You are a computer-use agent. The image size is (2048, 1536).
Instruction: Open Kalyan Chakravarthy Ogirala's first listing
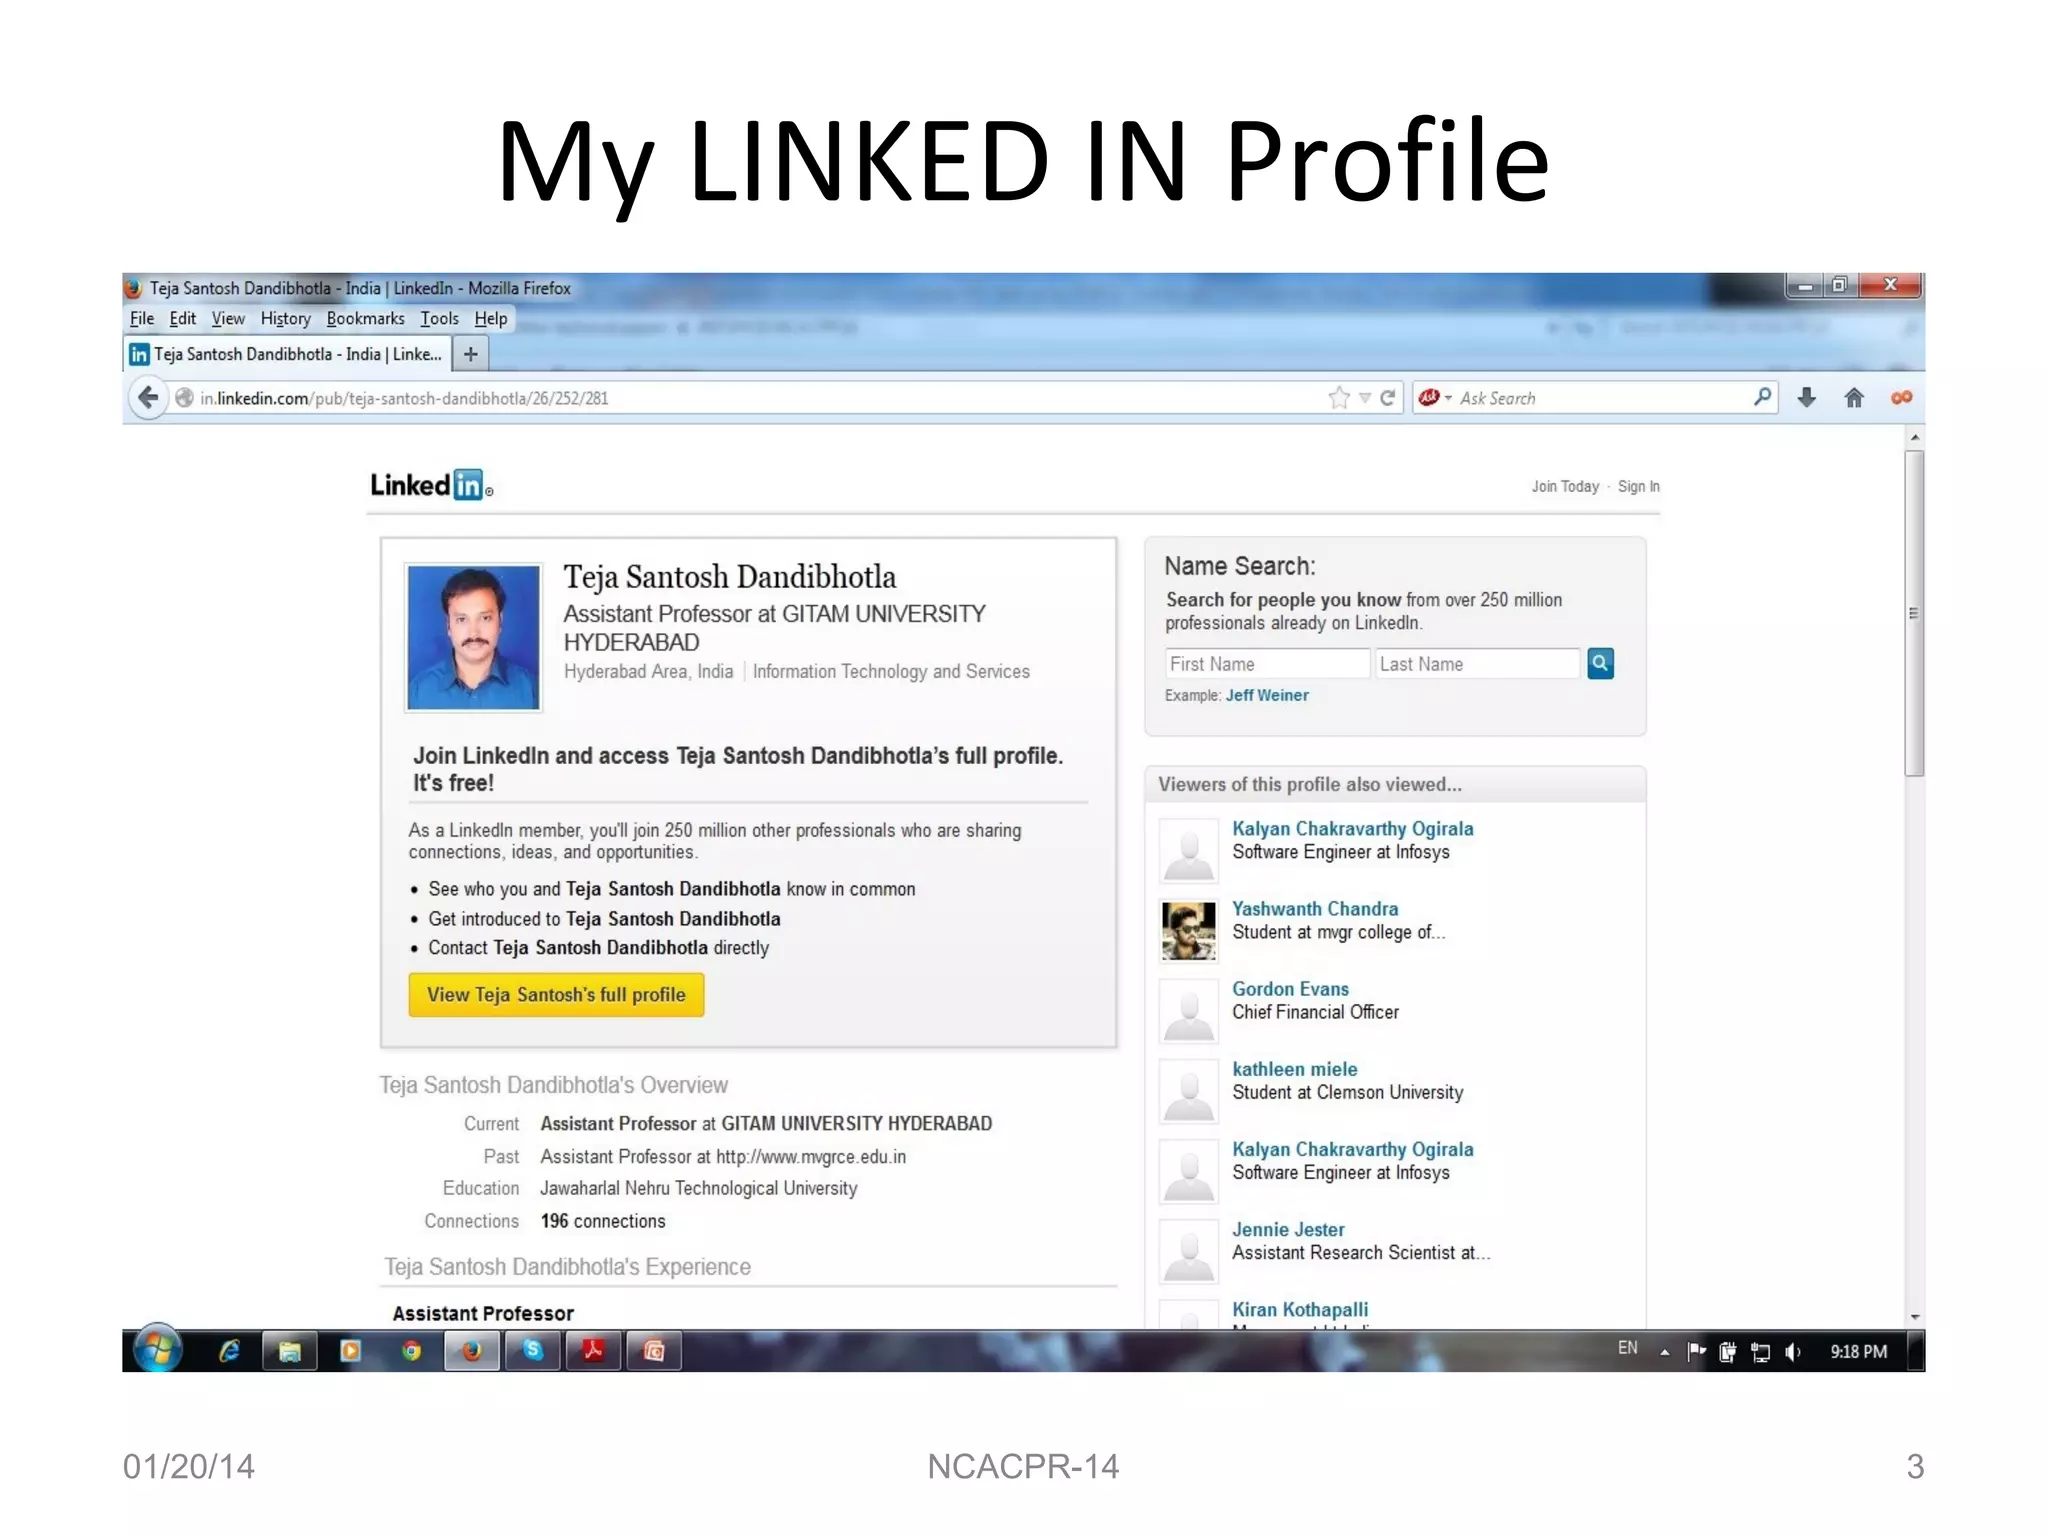[x=1352, y=828]
